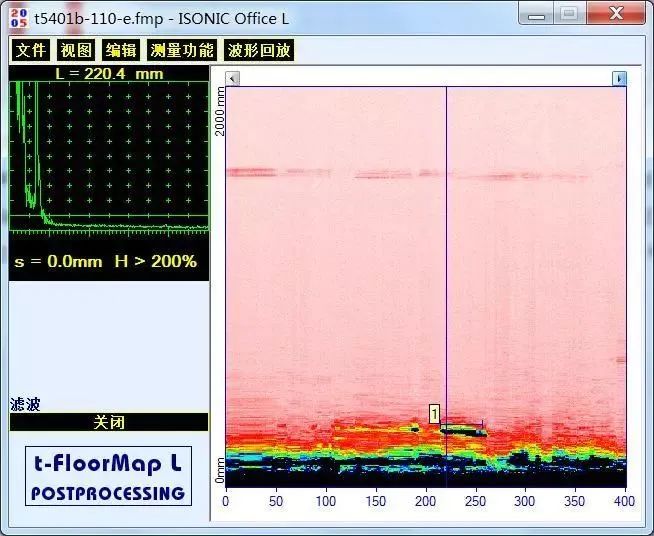Click the L = 220.4 mm readout
The image size is (654, 536).
point(109,74)
